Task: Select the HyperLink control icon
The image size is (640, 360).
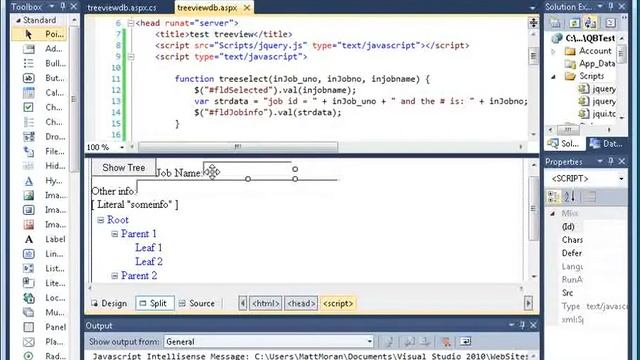Action: click(29, 181)
